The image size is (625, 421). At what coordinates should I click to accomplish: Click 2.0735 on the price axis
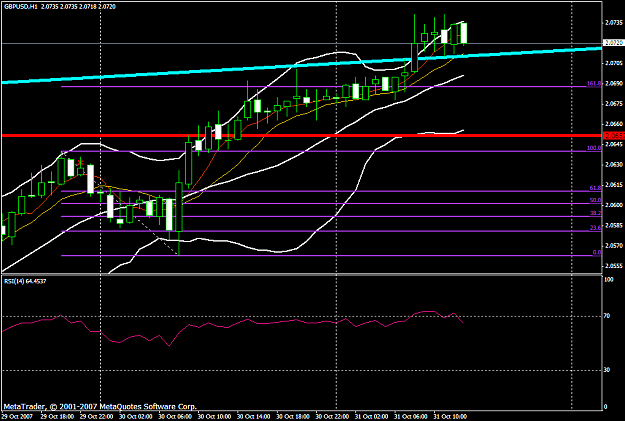pyautogui.click(x=614, y=23)
